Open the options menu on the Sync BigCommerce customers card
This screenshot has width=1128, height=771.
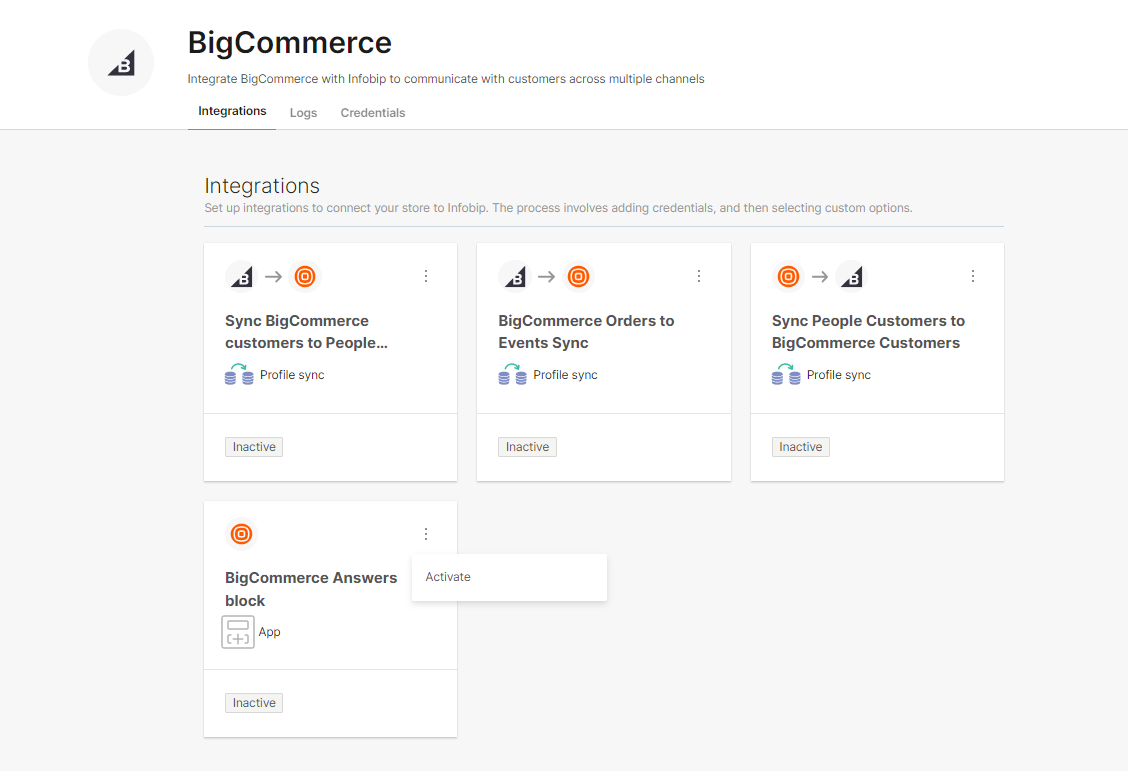pyautogui.click(x=426, y=276)
